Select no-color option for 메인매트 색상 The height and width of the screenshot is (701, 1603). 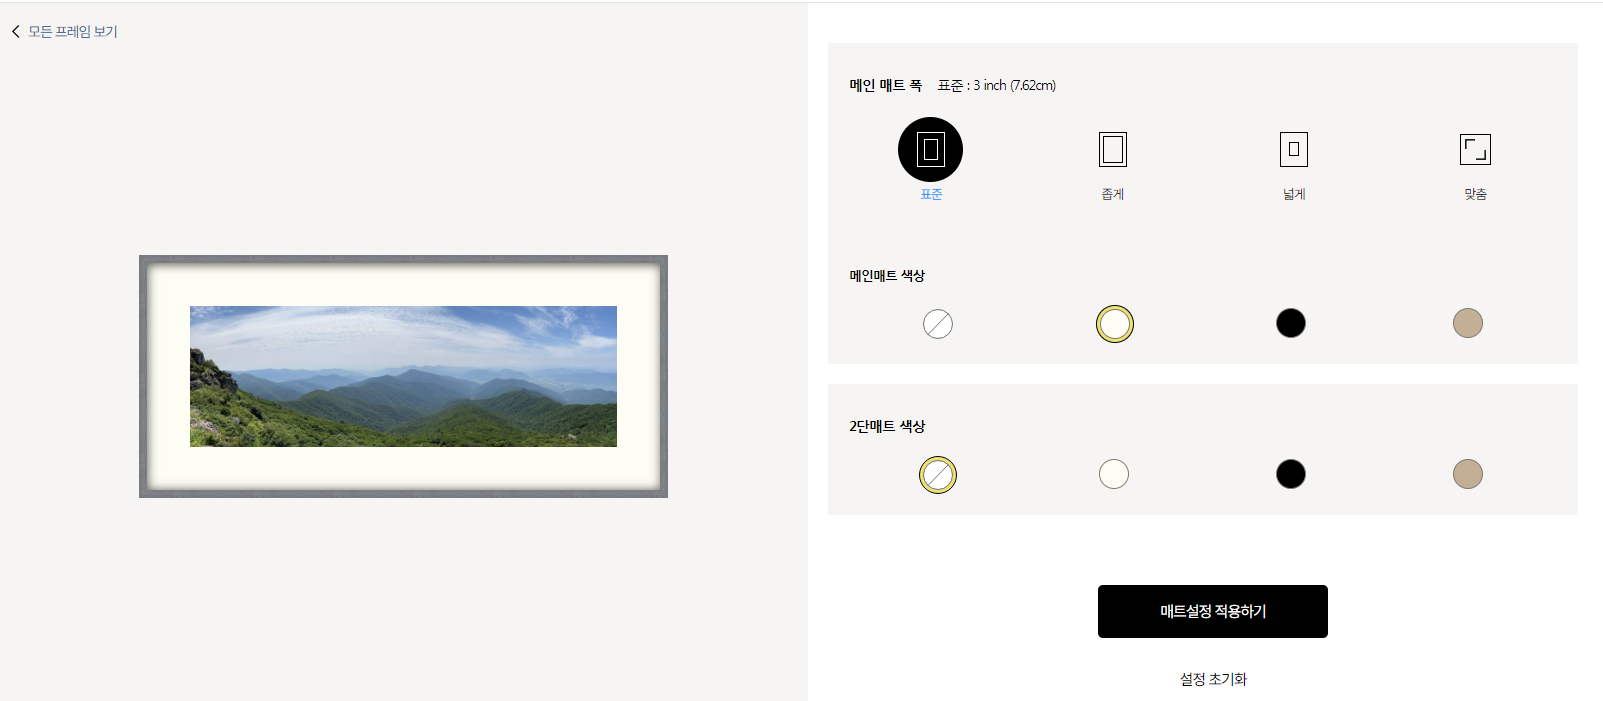click(938, 324)
